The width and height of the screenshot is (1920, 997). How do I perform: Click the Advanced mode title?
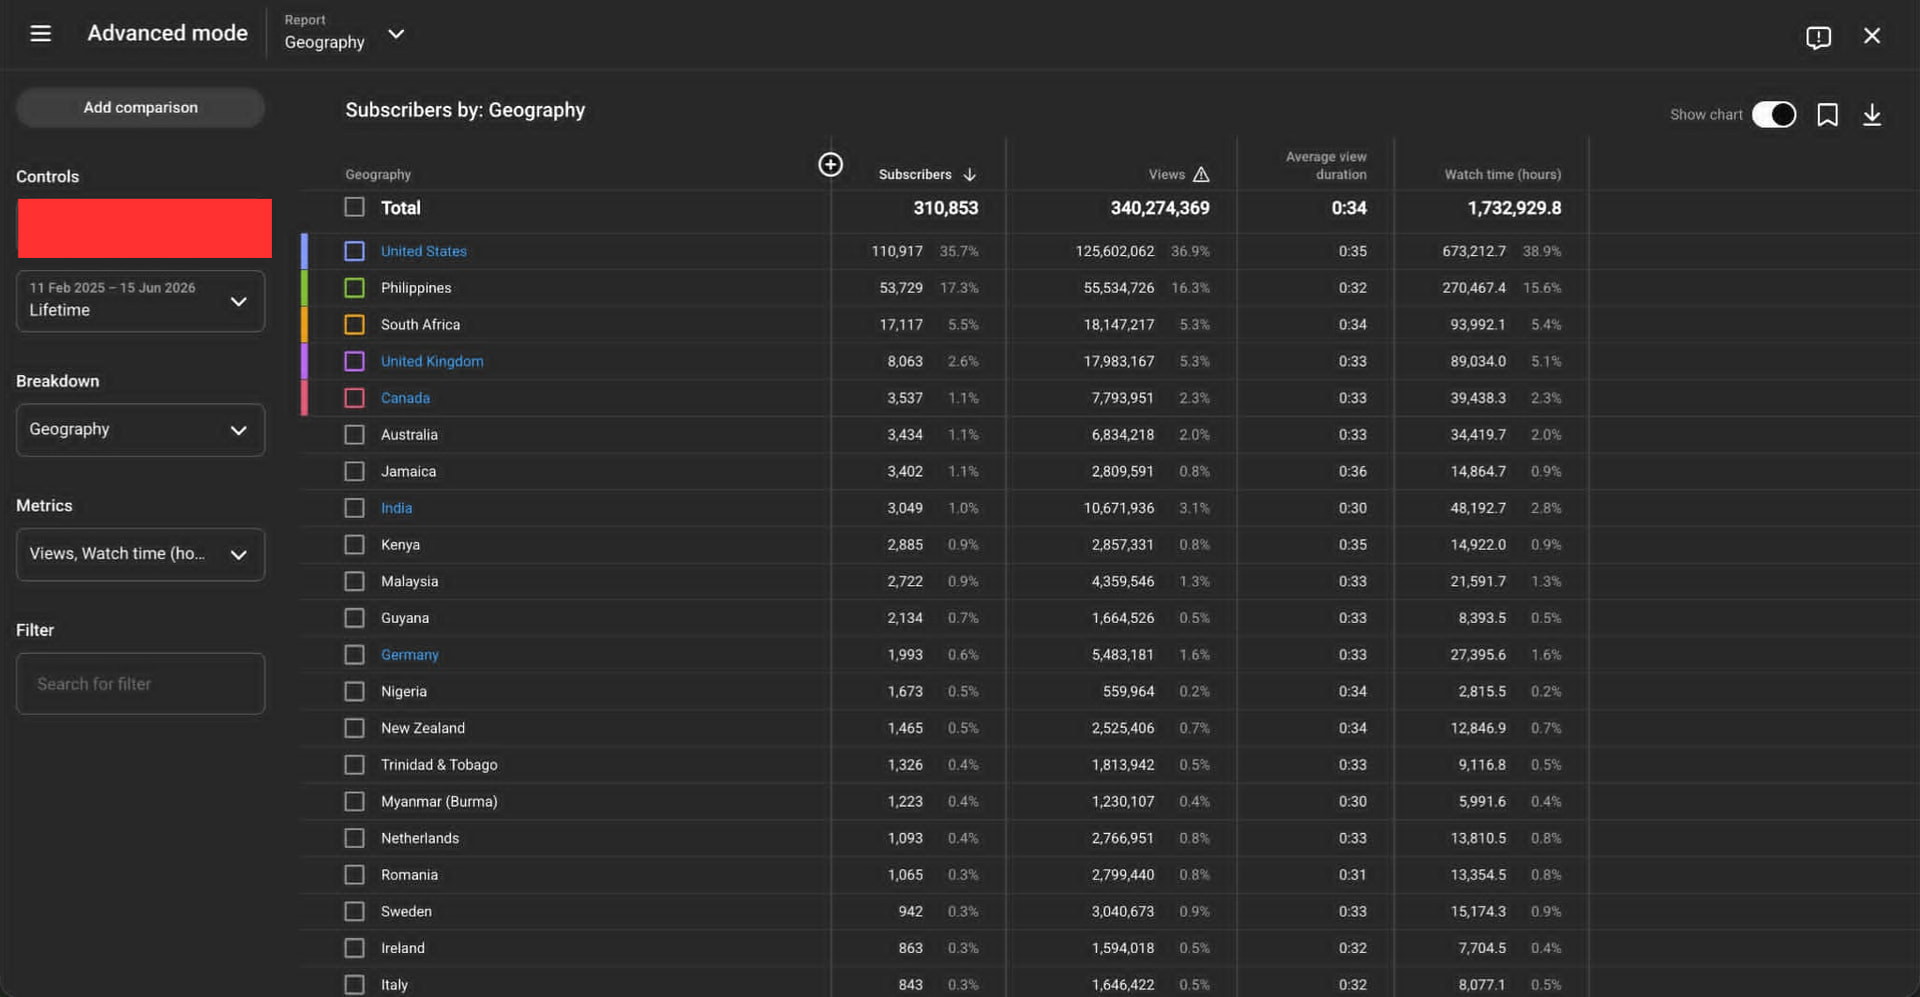(167, 33)
